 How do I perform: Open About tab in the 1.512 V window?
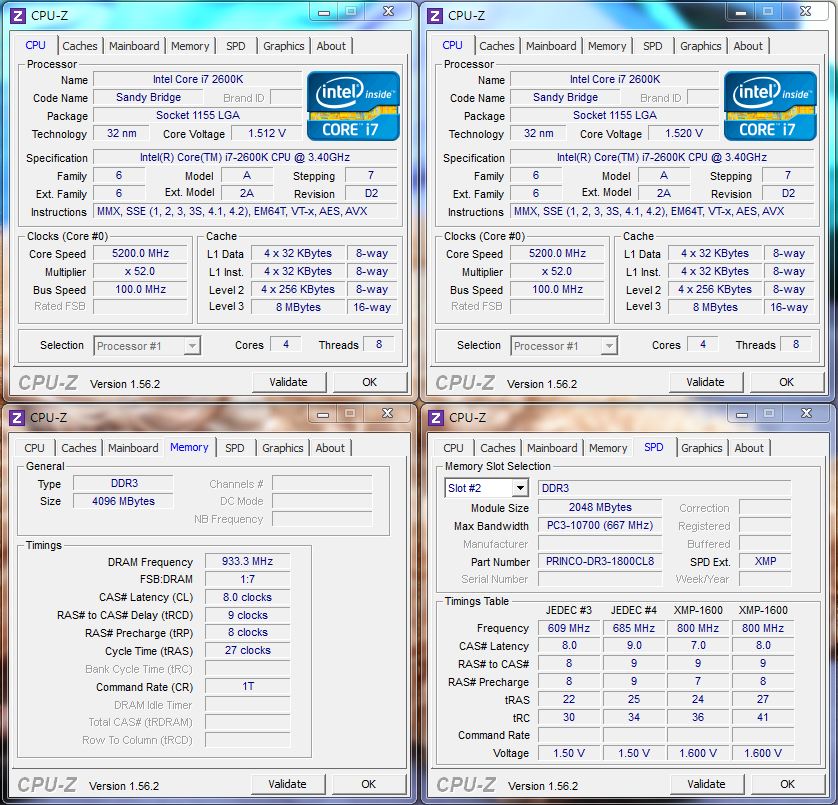click(331, 46)
